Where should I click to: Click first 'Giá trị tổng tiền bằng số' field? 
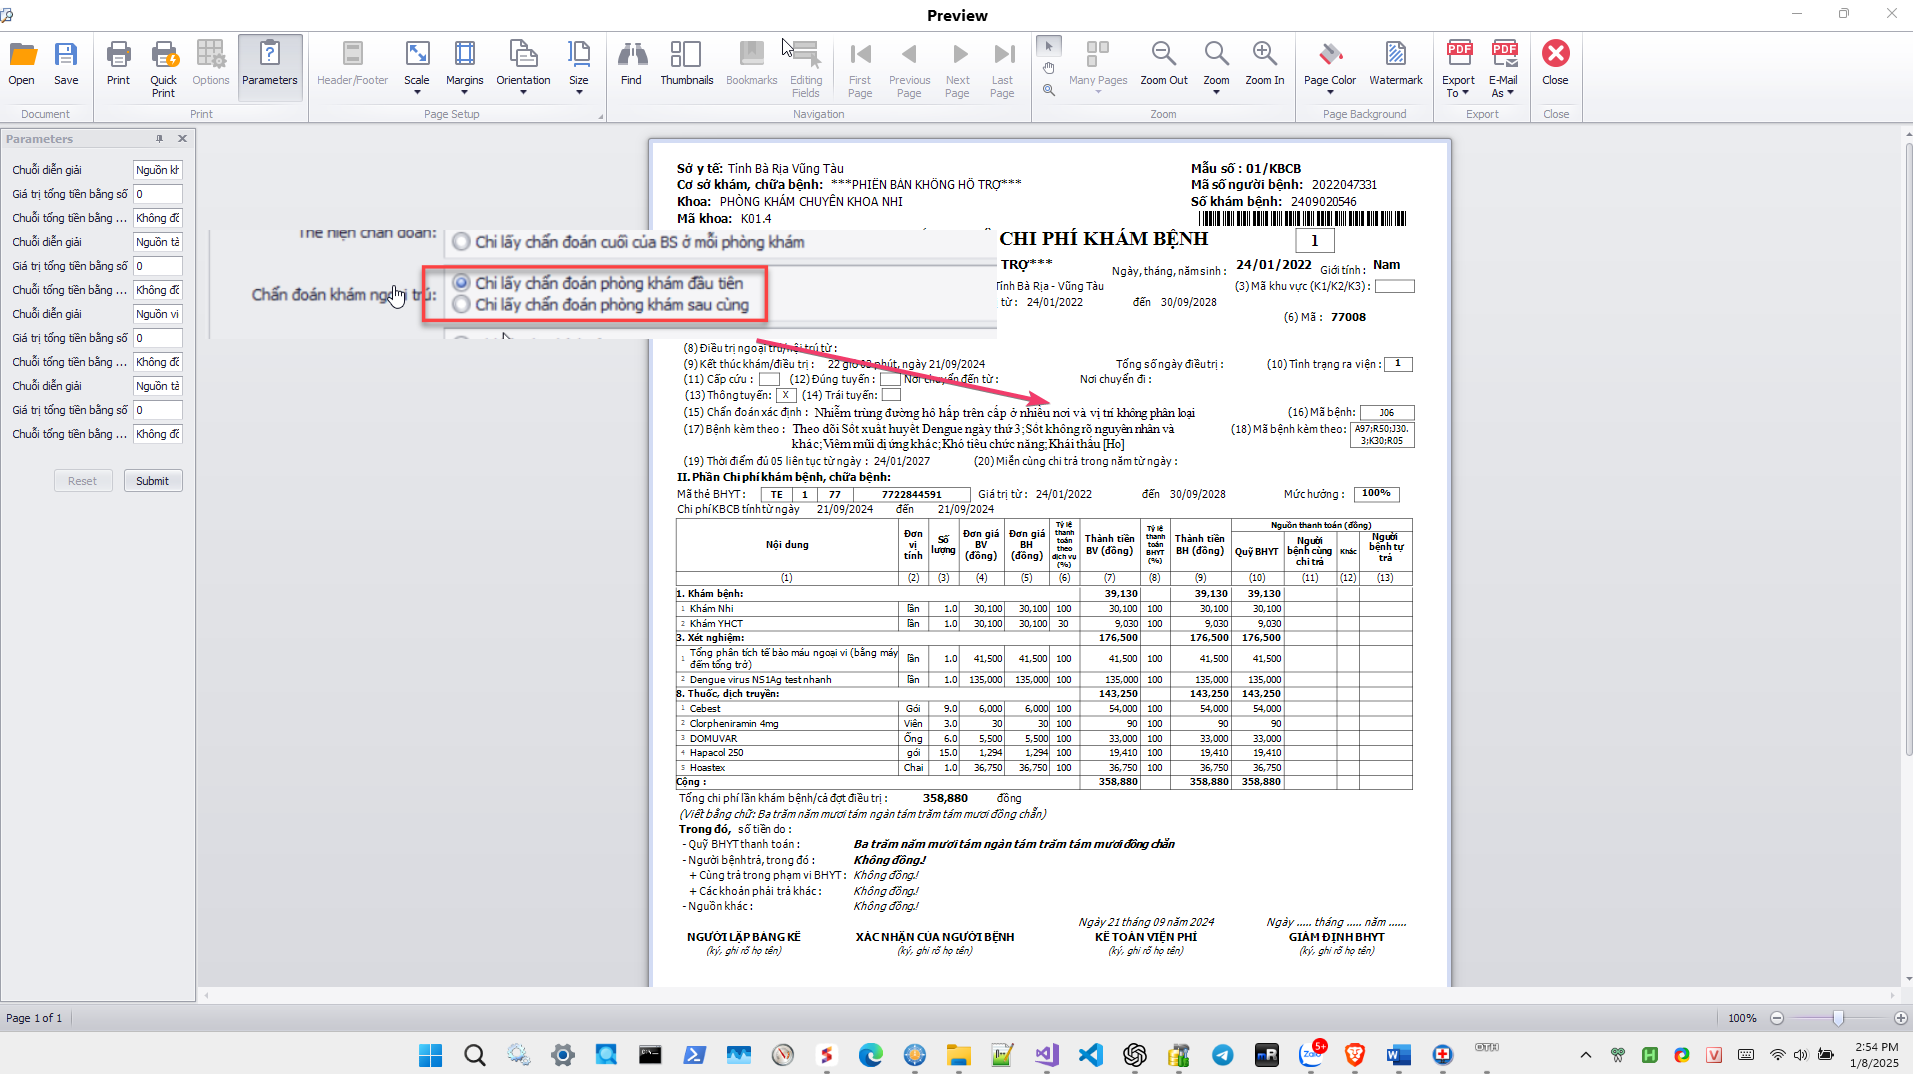[158, 194]
